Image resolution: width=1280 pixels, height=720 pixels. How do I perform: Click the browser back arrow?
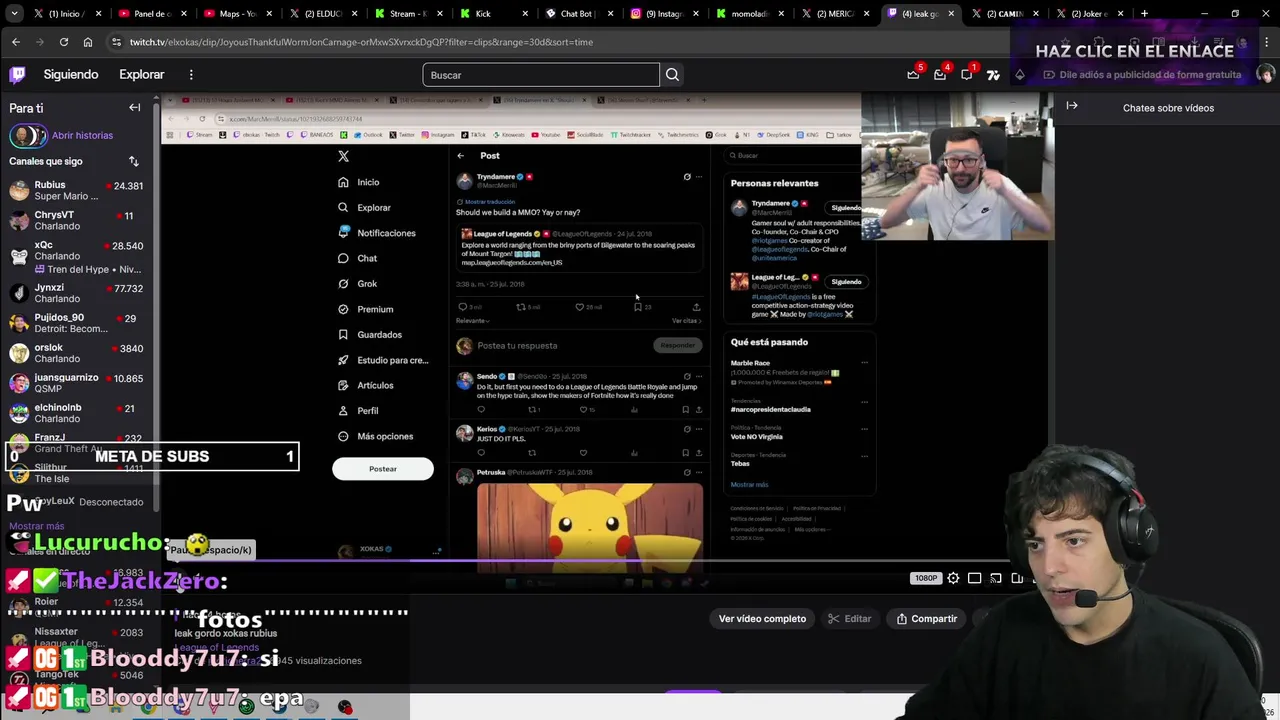15,42
